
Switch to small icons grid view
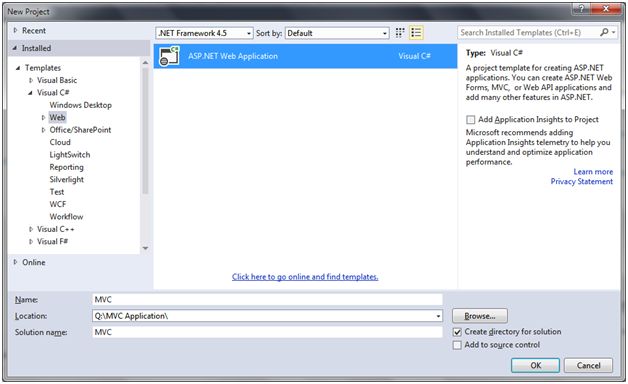[x=400, y=33]
